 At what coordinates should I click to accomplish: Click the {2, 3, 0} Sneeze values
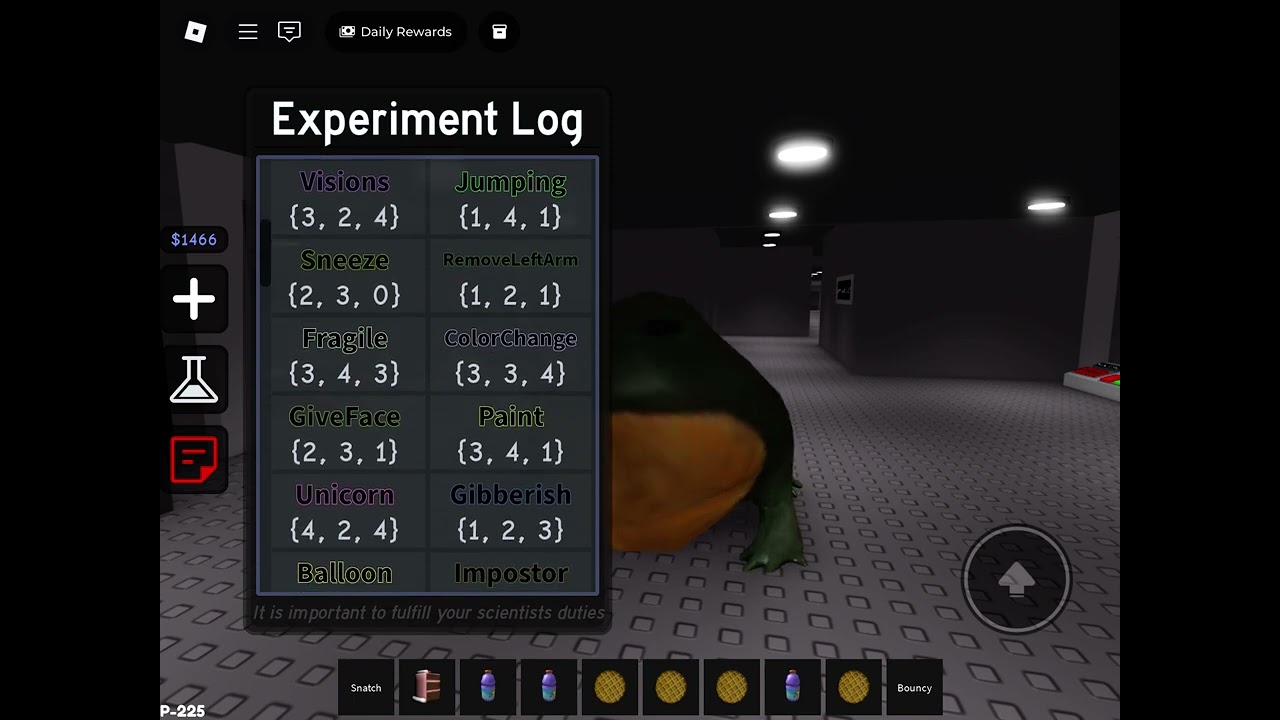click(344, 295)
